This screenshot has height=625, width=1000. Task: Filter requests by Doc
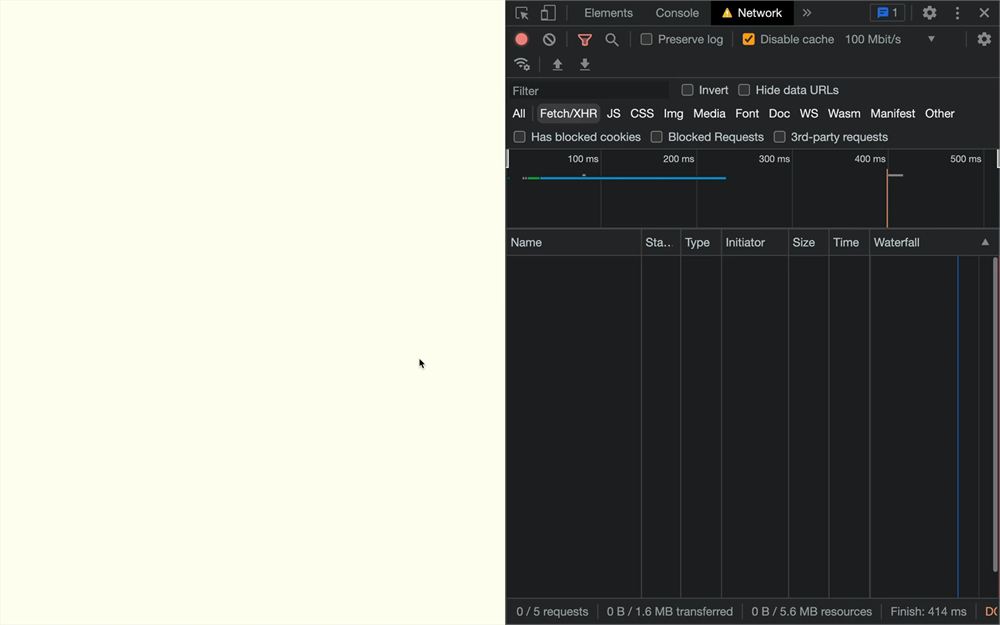tap(779, 114)
